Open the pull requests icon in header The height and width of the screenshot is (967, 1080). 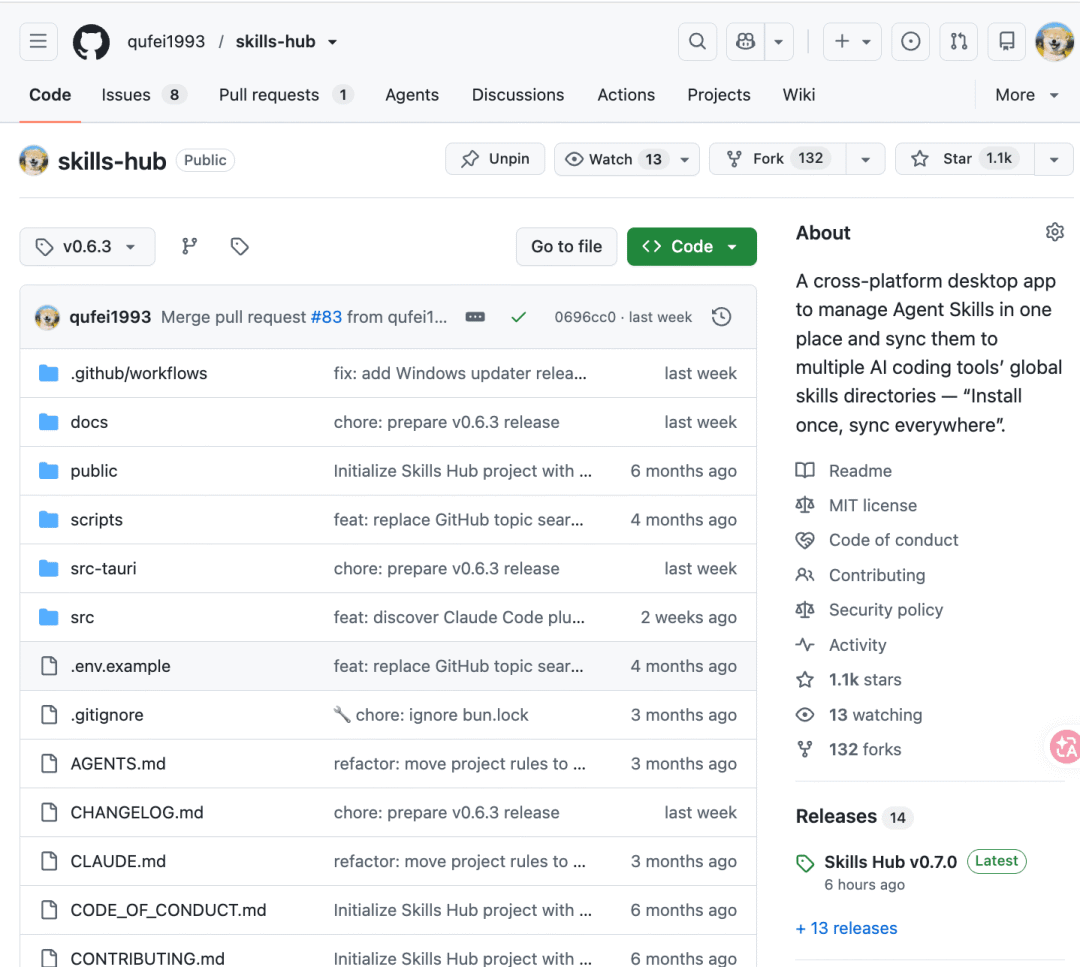point(959,41)
